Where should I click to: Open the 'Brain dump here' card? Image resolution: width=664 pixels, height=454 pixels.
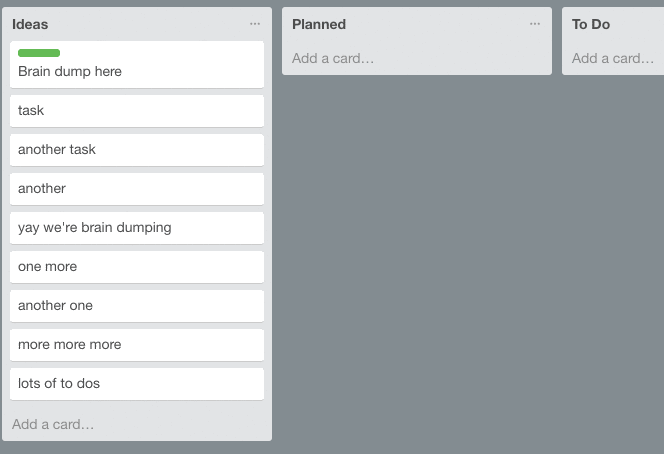click(x=137, y=65)
